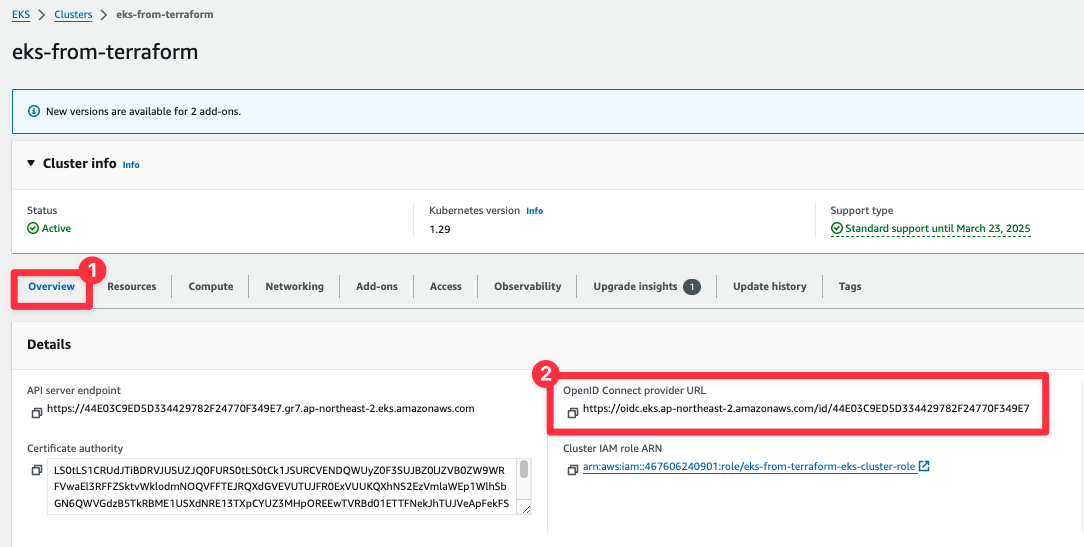Copy the Certificate authority value
The width and height of the screenshot is (1084, 547).
point(36,470)
